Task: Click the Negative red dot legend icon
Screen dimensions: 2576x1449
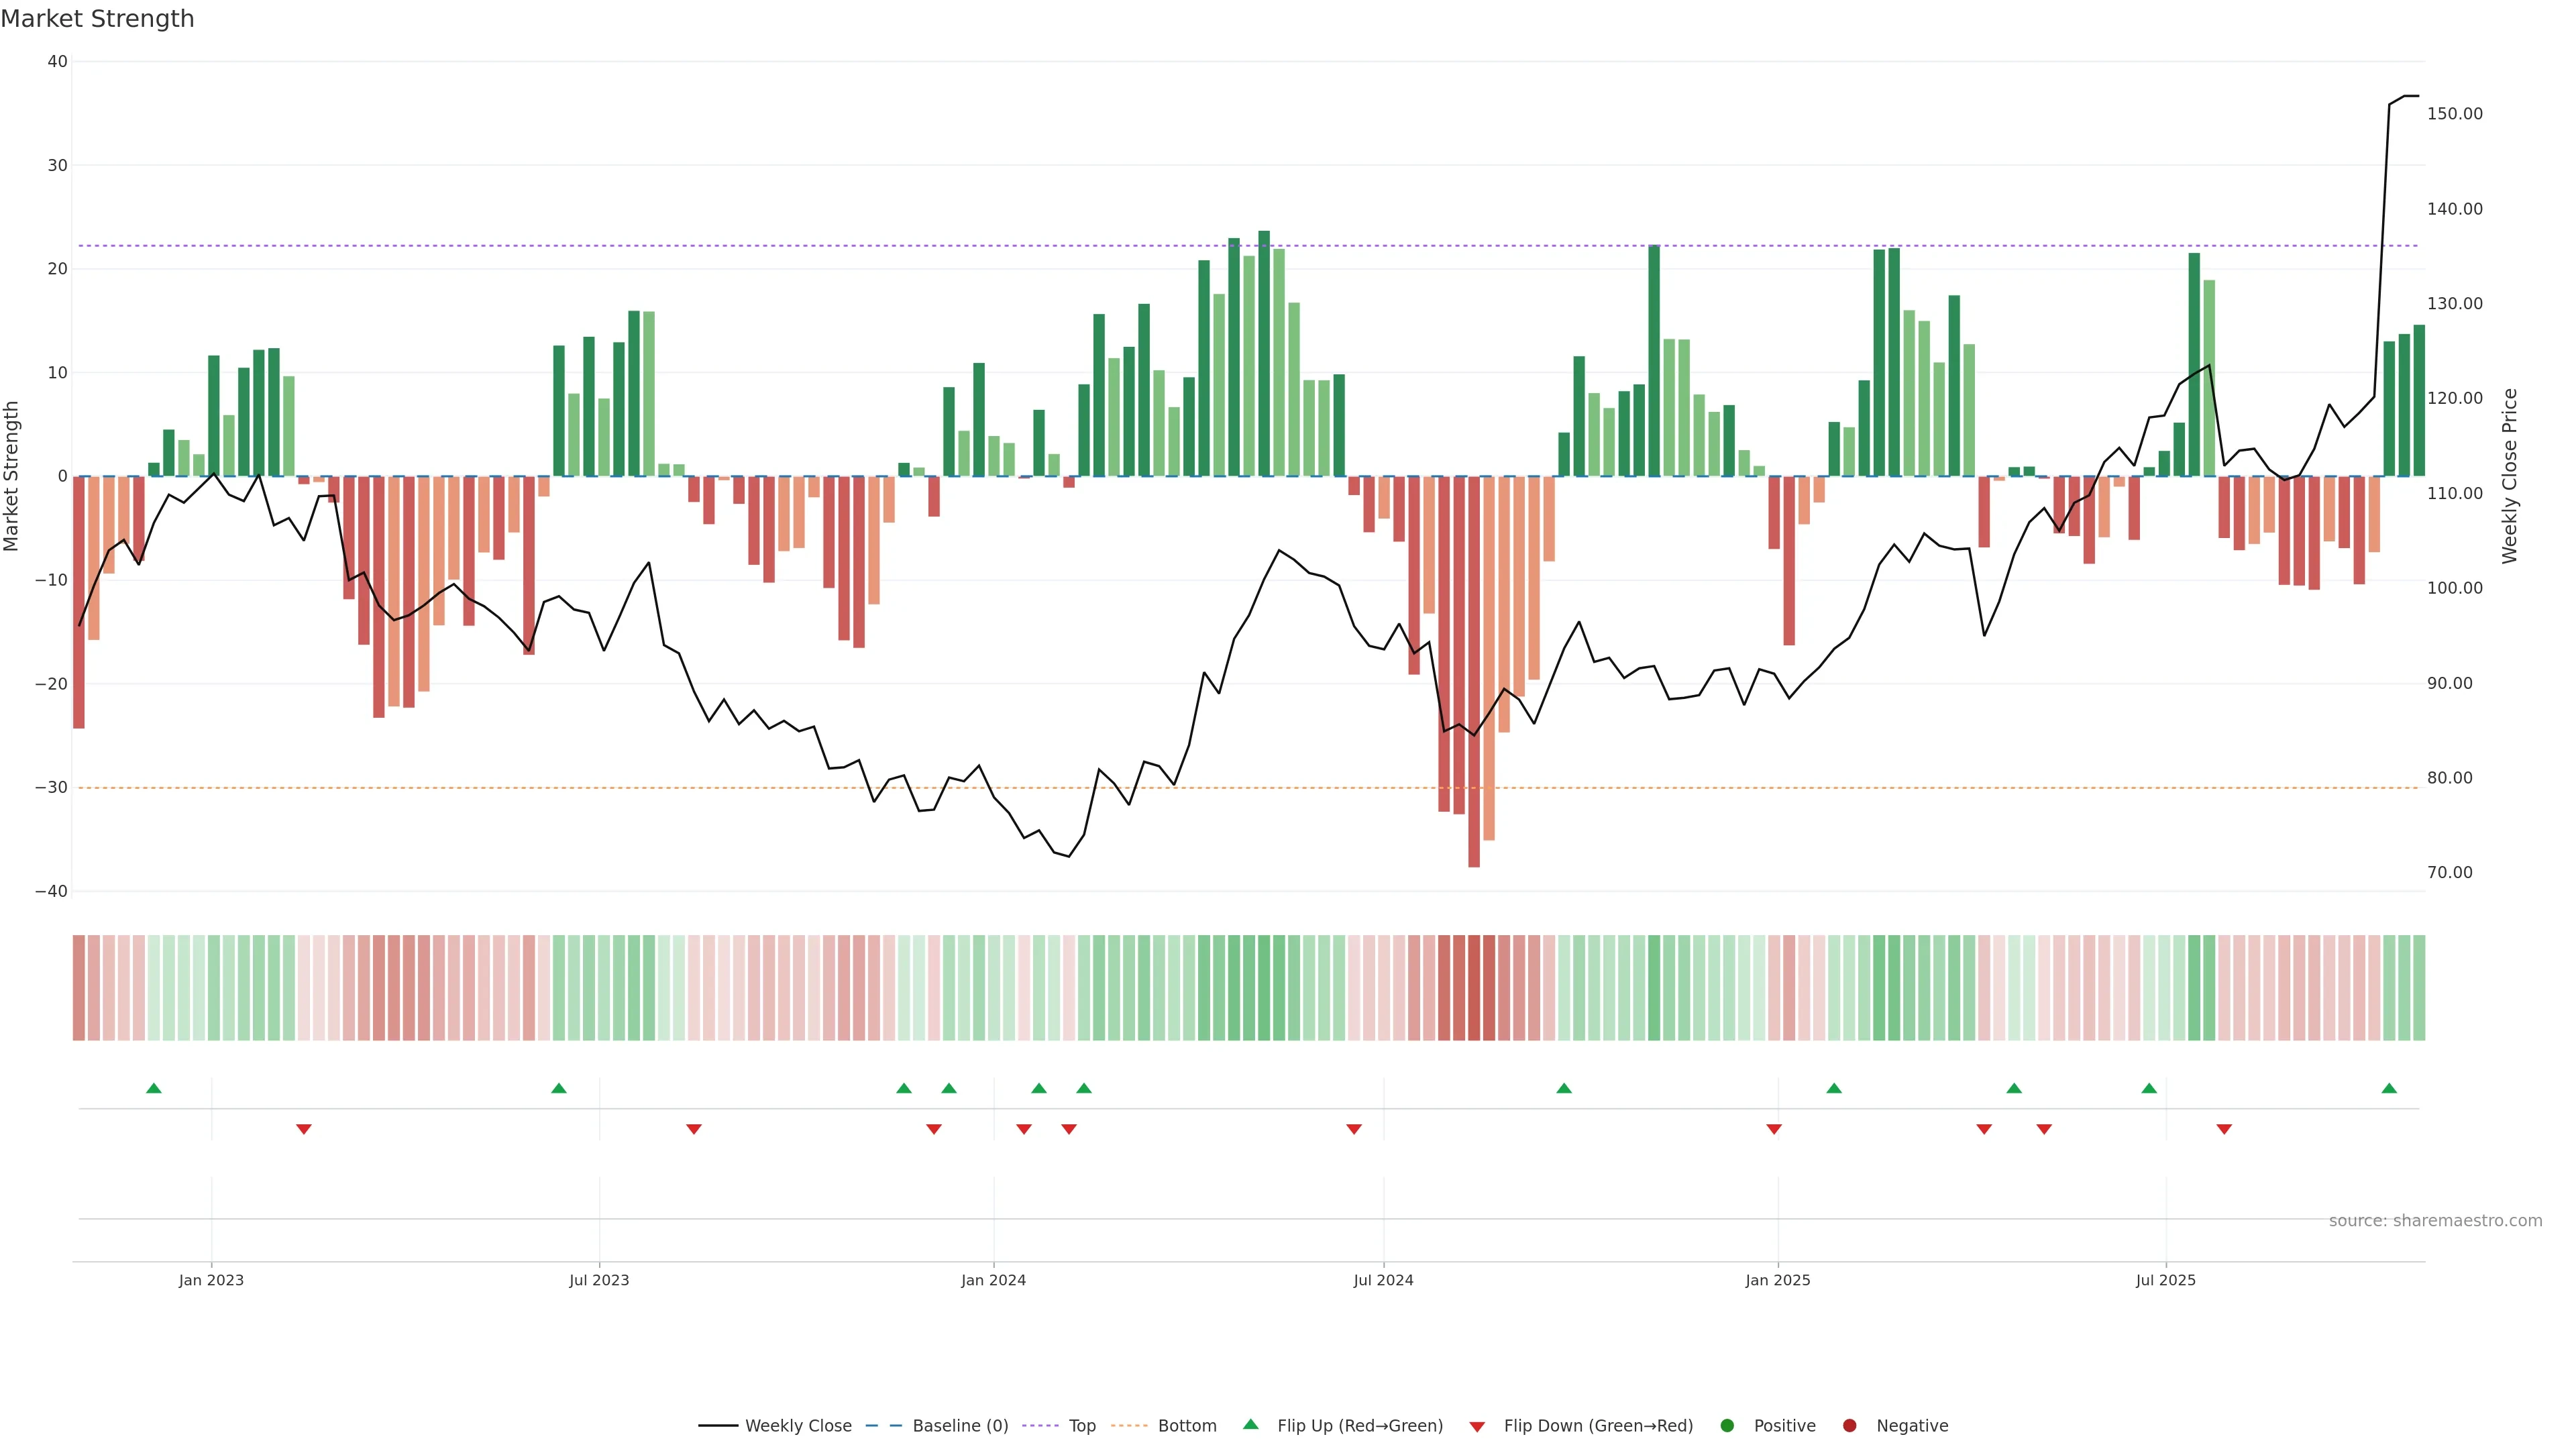Action: [x=1849, y=1425]
